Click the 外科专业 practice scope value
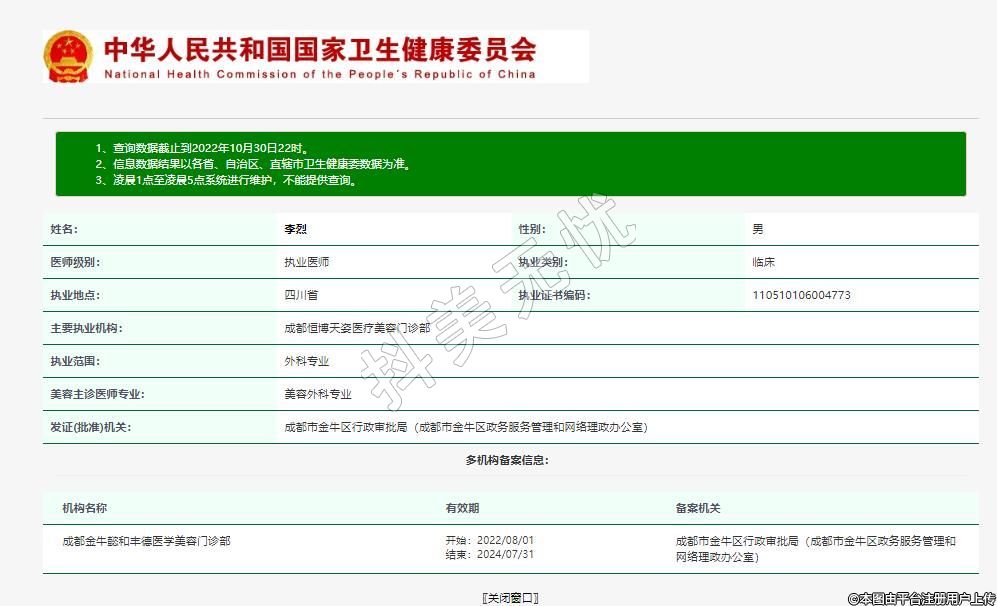997x606 pixels. 307,361
